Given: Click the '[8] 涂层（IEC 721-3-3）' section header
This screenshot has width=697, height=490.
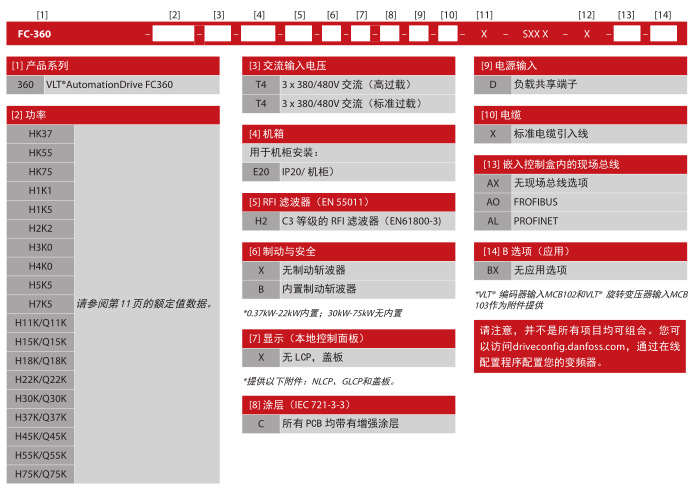Looking at the screenshot, I should point(348,405).
